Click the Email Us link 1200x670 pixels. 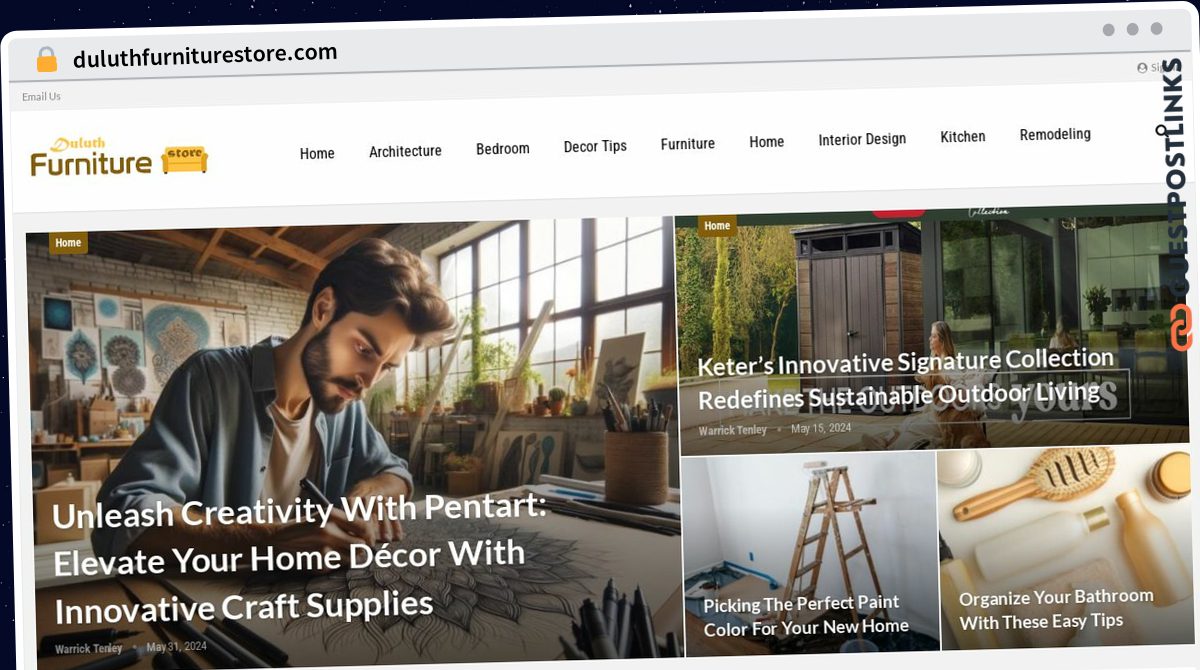point(41,97)
